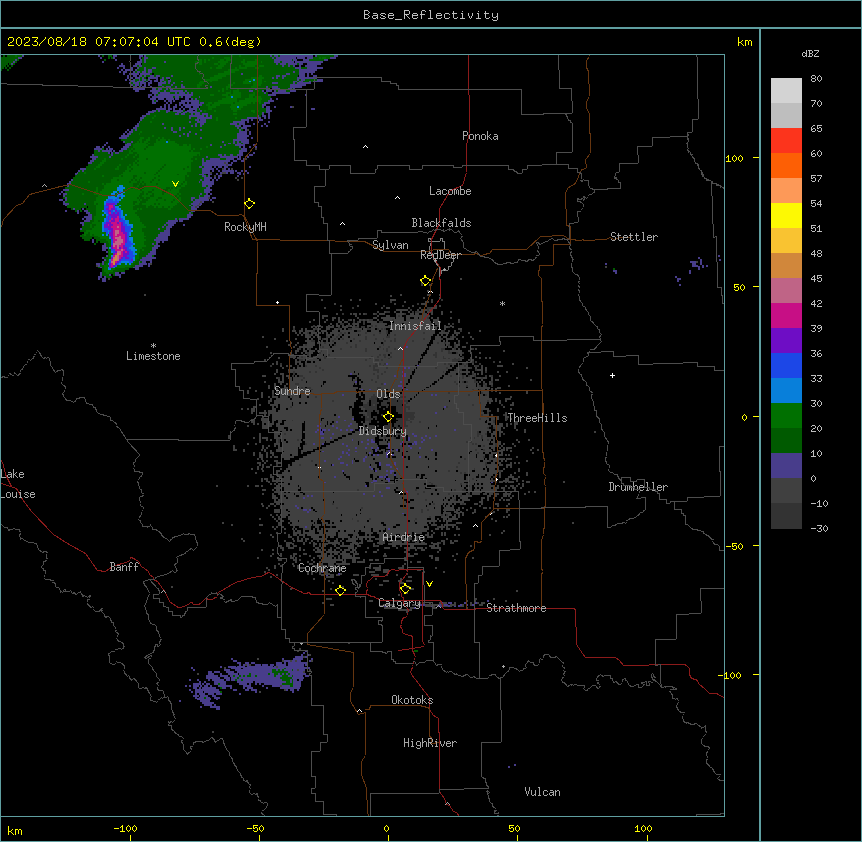Pick the red 60-65 dBZ legend color
862x842 pixels.
(x=786, y=141)
